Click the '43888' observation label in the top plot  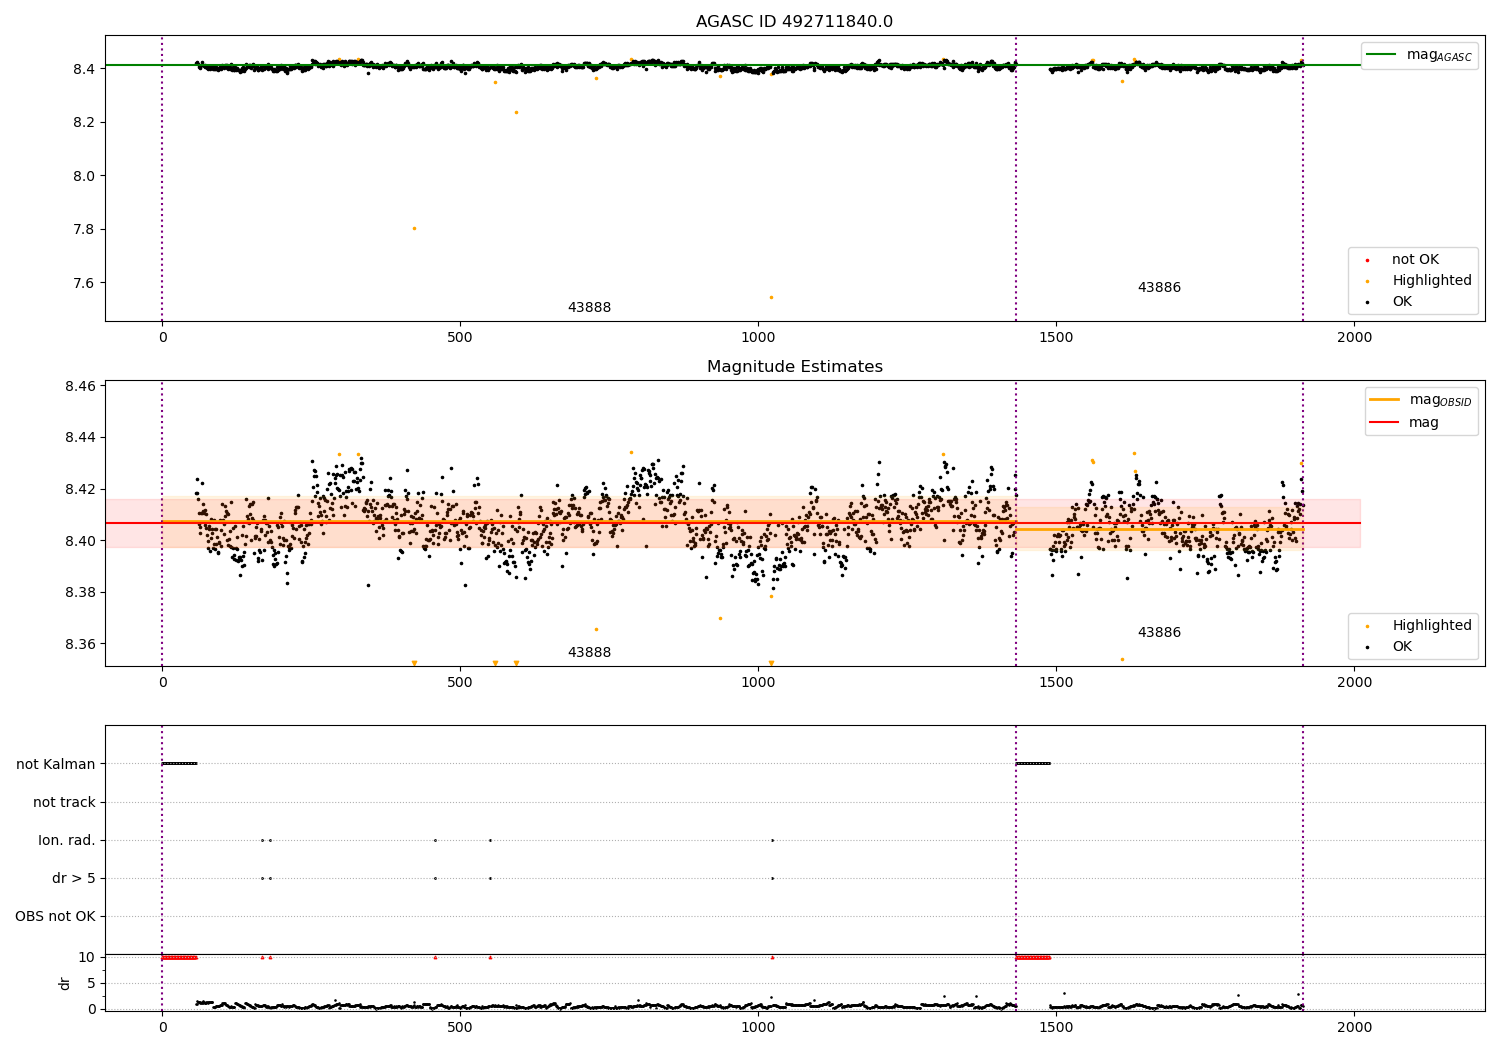pyautogui.click(x=589, y=308)
